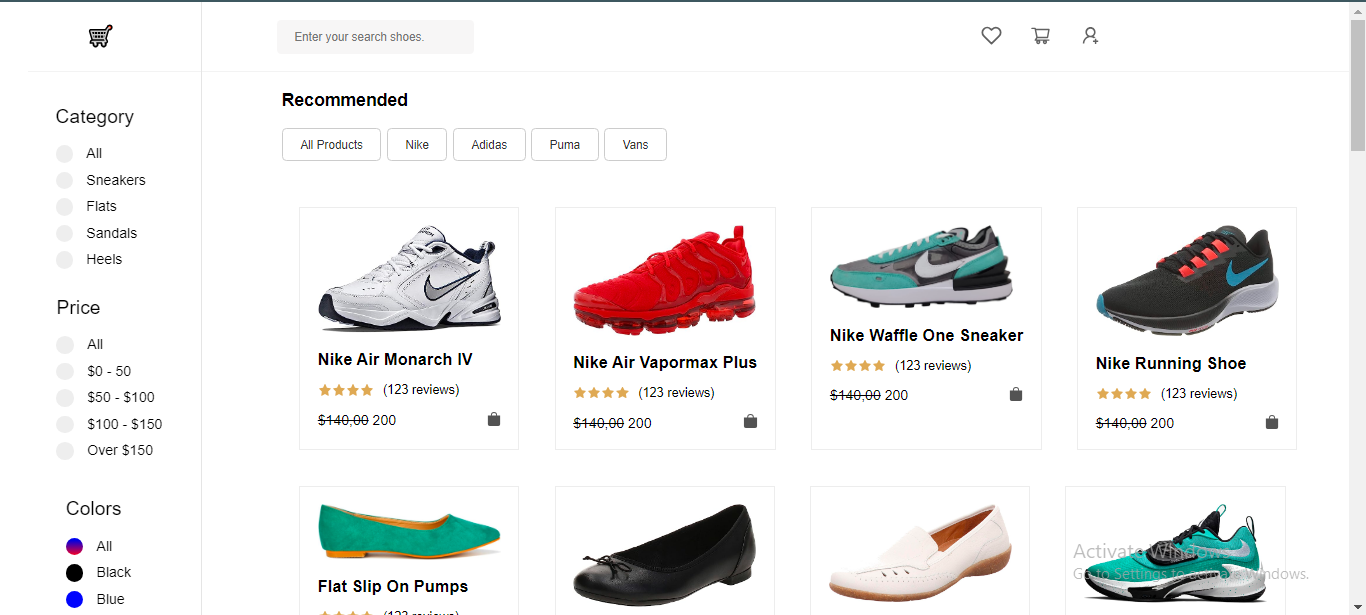Choose the Blue color swatch

point(75,600)
